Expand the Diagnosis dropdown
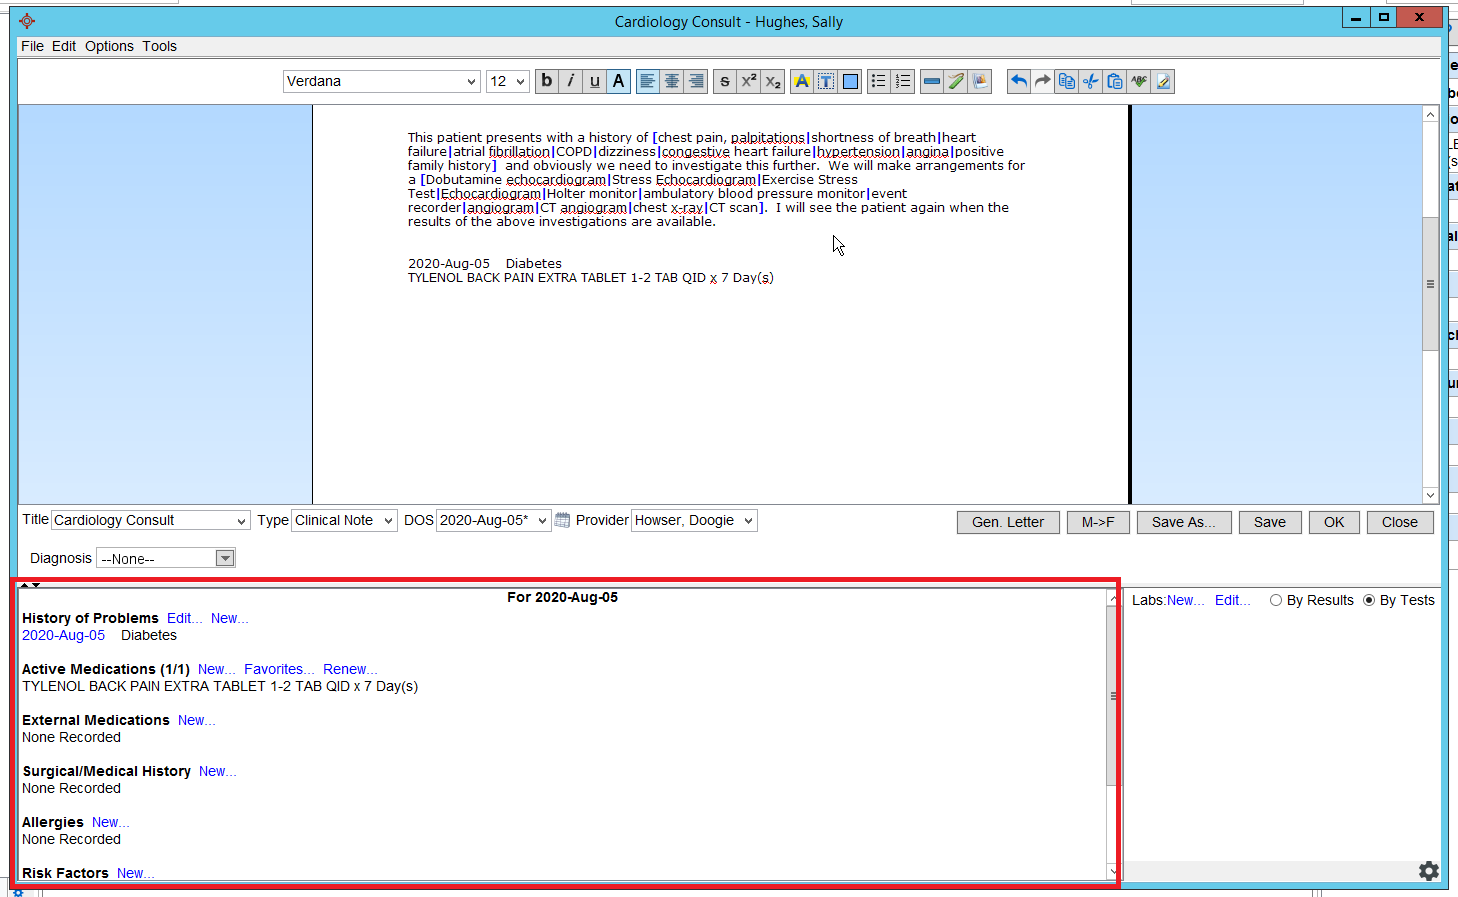Screen dimensions: 1458x897 [225, 558]
